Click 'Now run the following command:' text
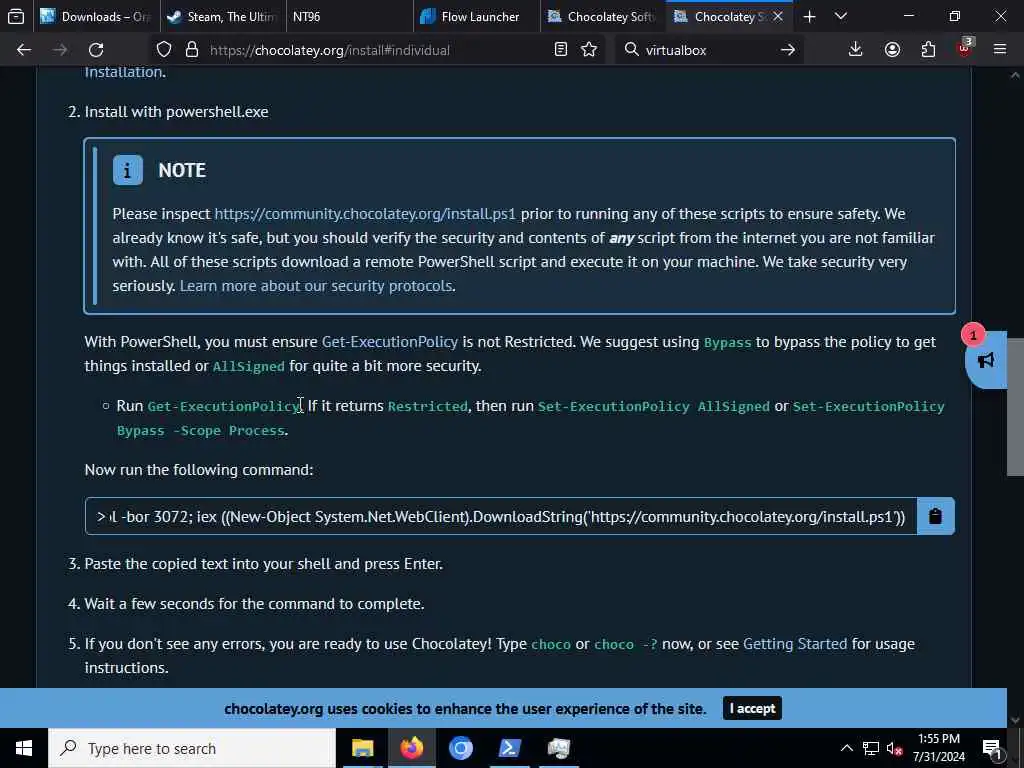This screenshot has width=1024, height=768. pyautogui.click(x=199, y=470)
